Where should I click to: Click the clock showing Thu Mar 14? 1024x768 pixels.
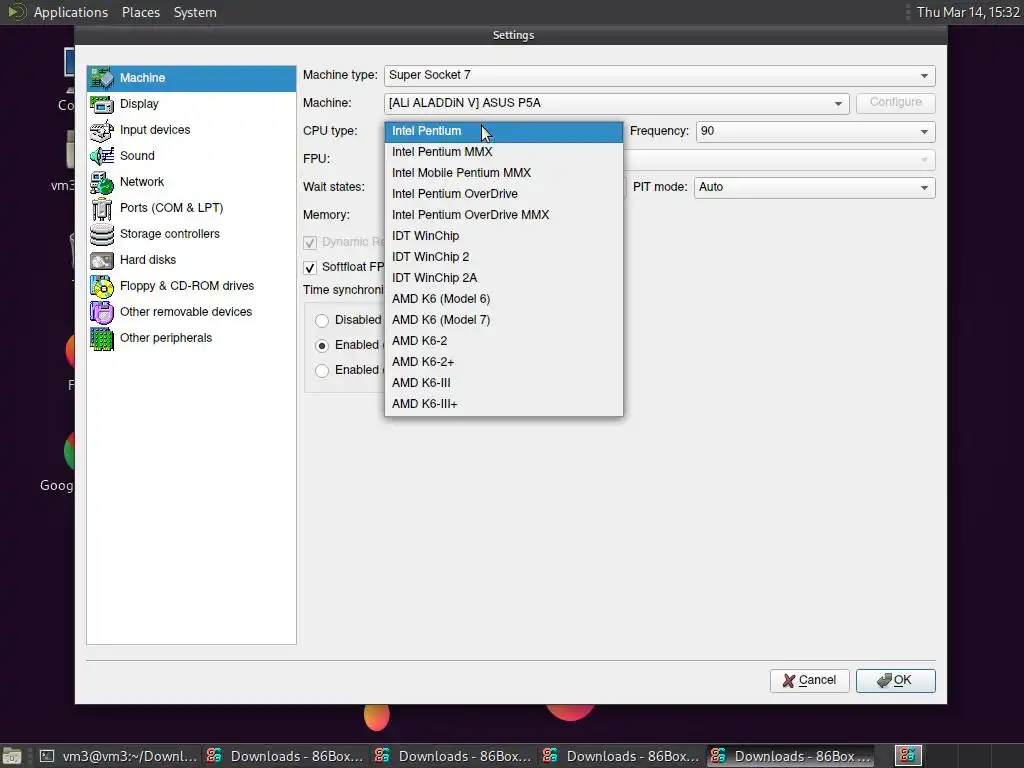pyautogui.click(x=968, y=12)
